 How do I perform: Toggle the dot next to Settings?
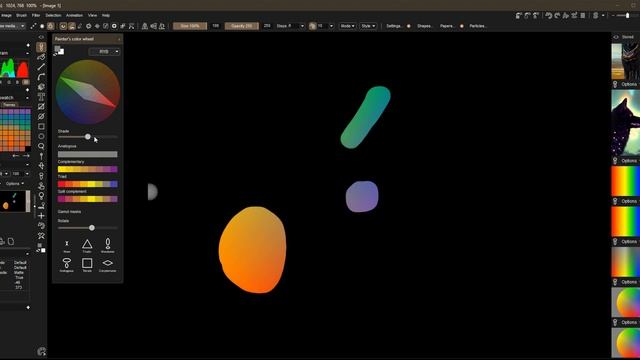(x=409, y=26)
